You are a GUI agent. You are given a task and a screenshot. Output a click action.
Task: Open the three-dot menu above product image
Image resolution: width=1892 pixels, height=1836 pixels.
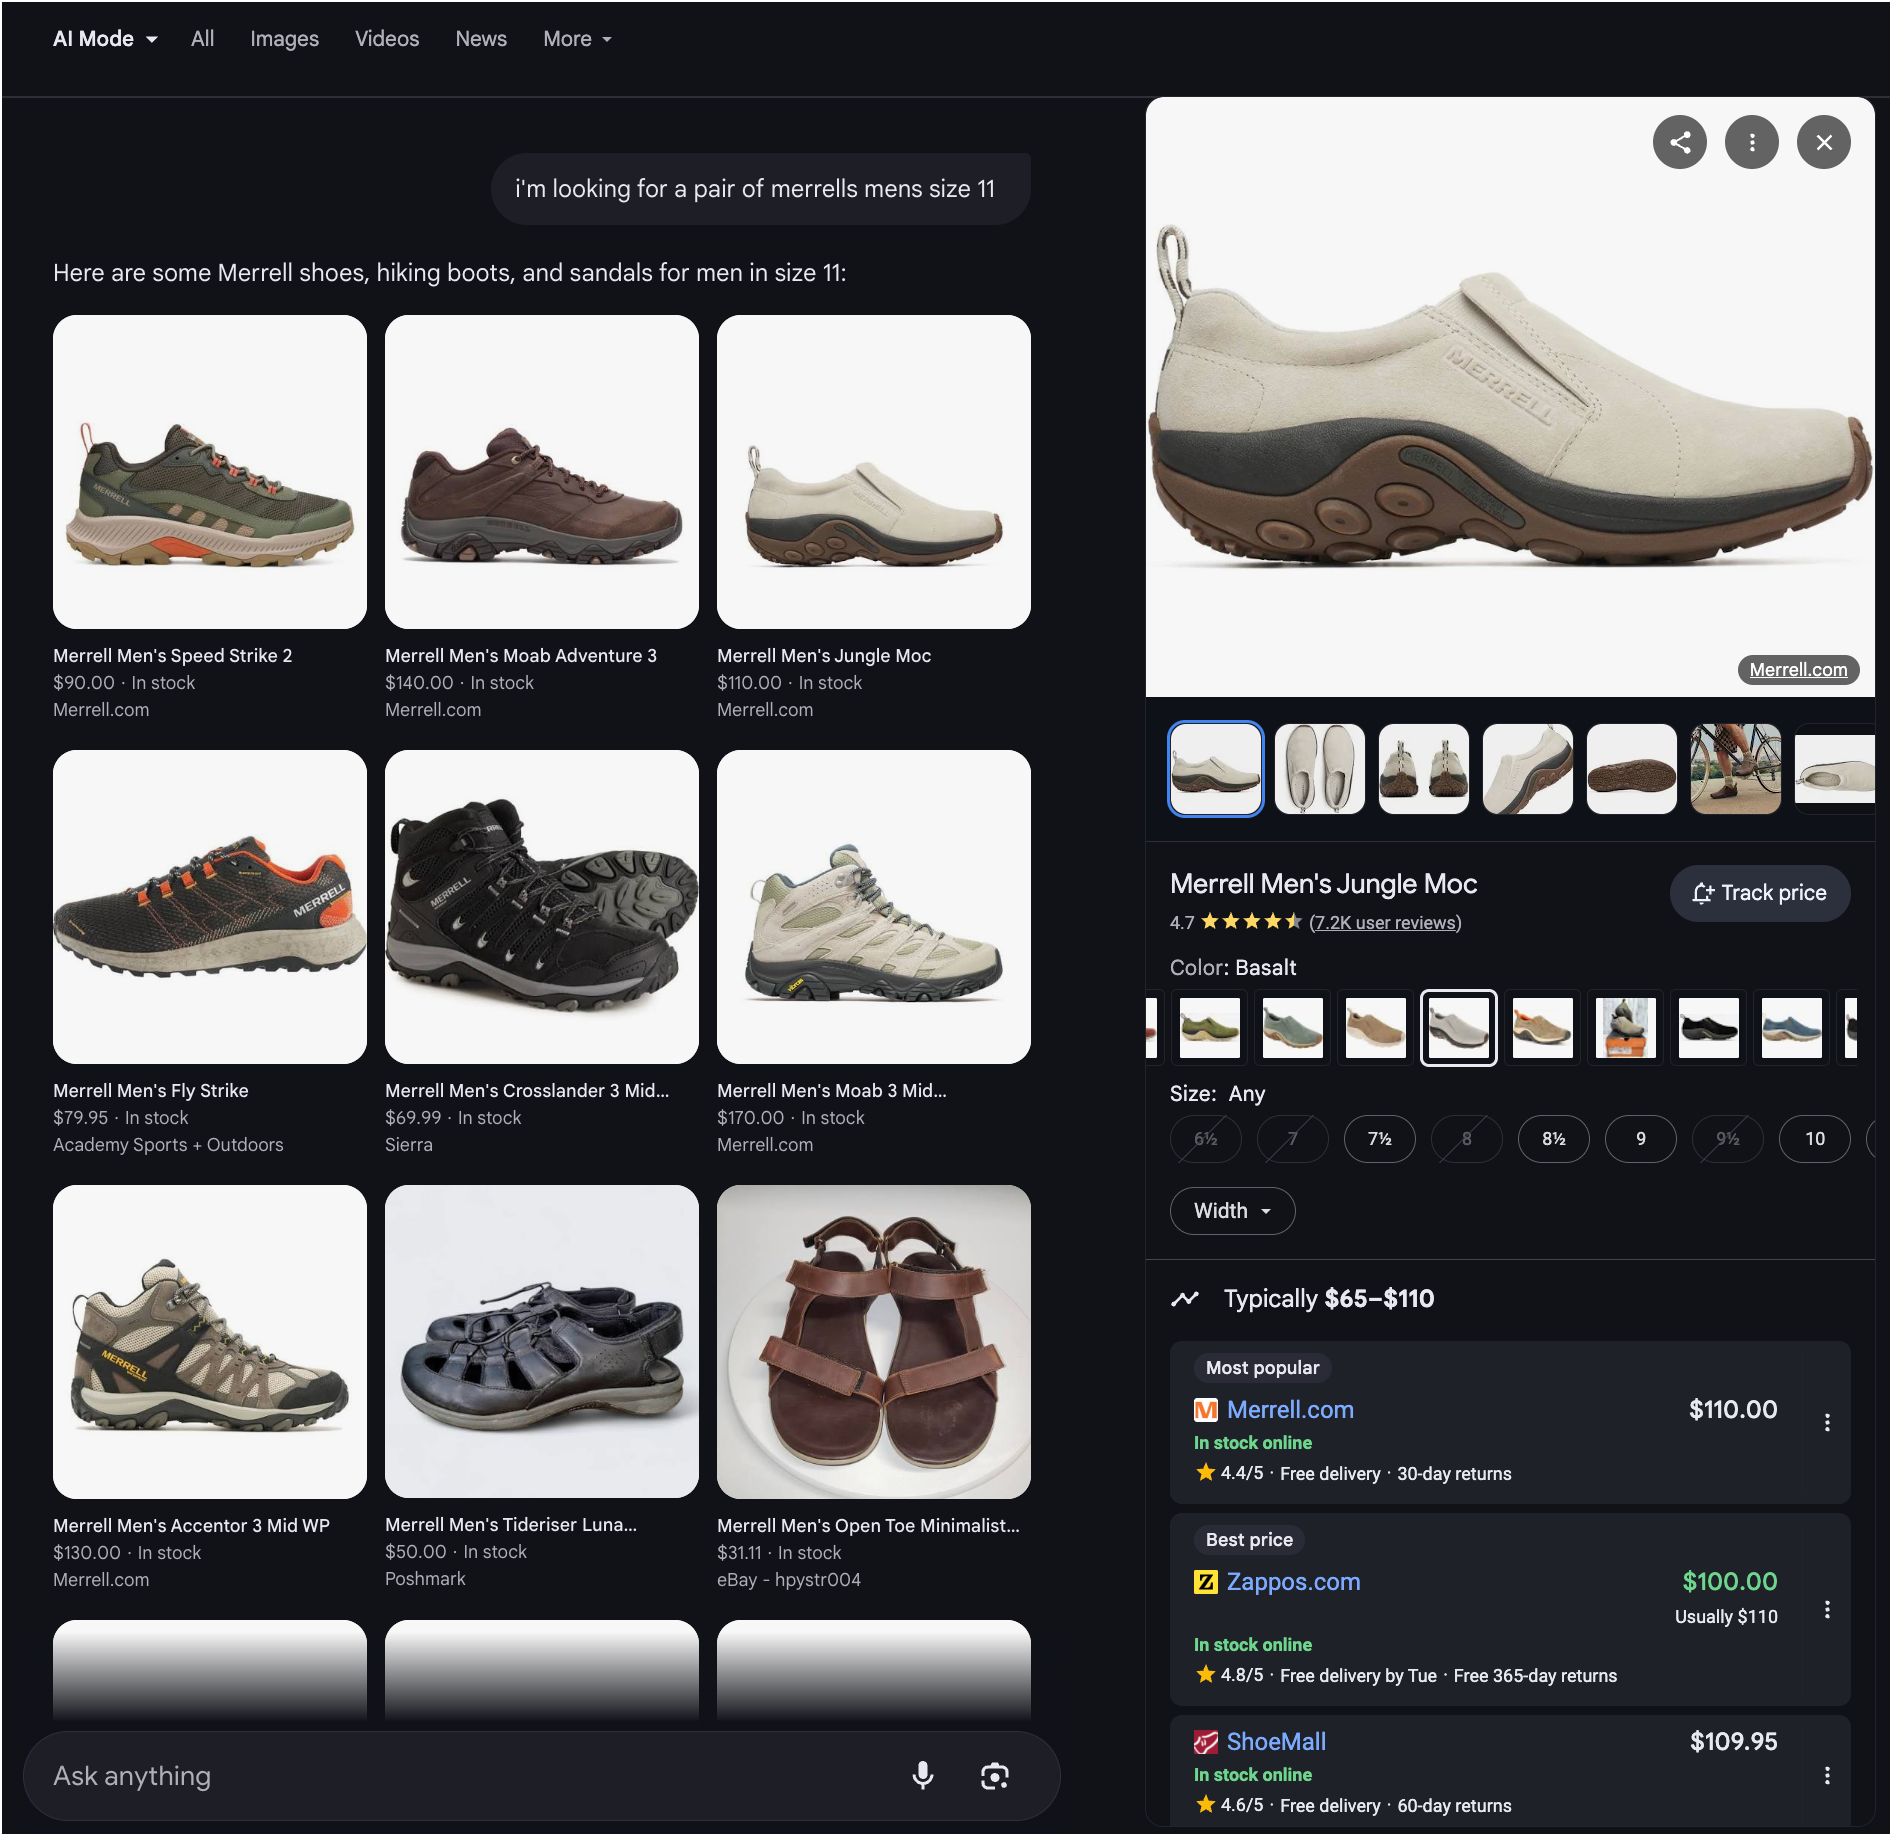point(1751,143)
